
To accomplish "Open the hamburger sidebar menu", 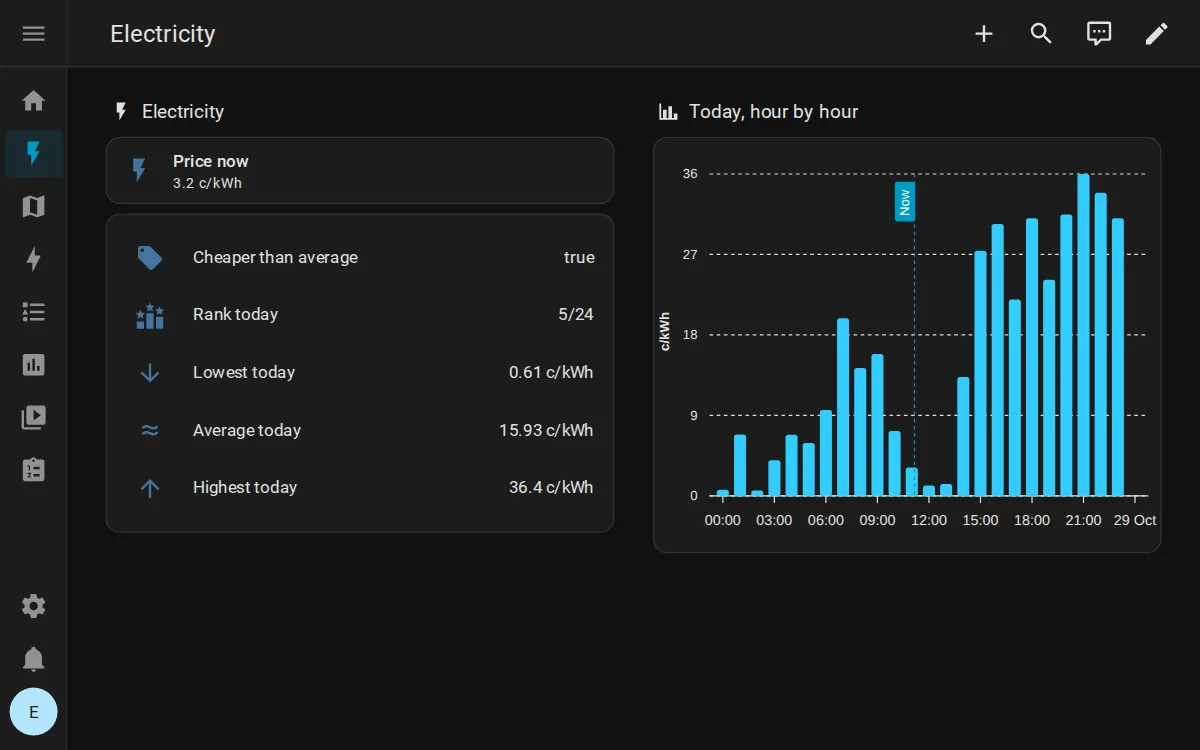I will pyautogui.click(x=34, y=34).
